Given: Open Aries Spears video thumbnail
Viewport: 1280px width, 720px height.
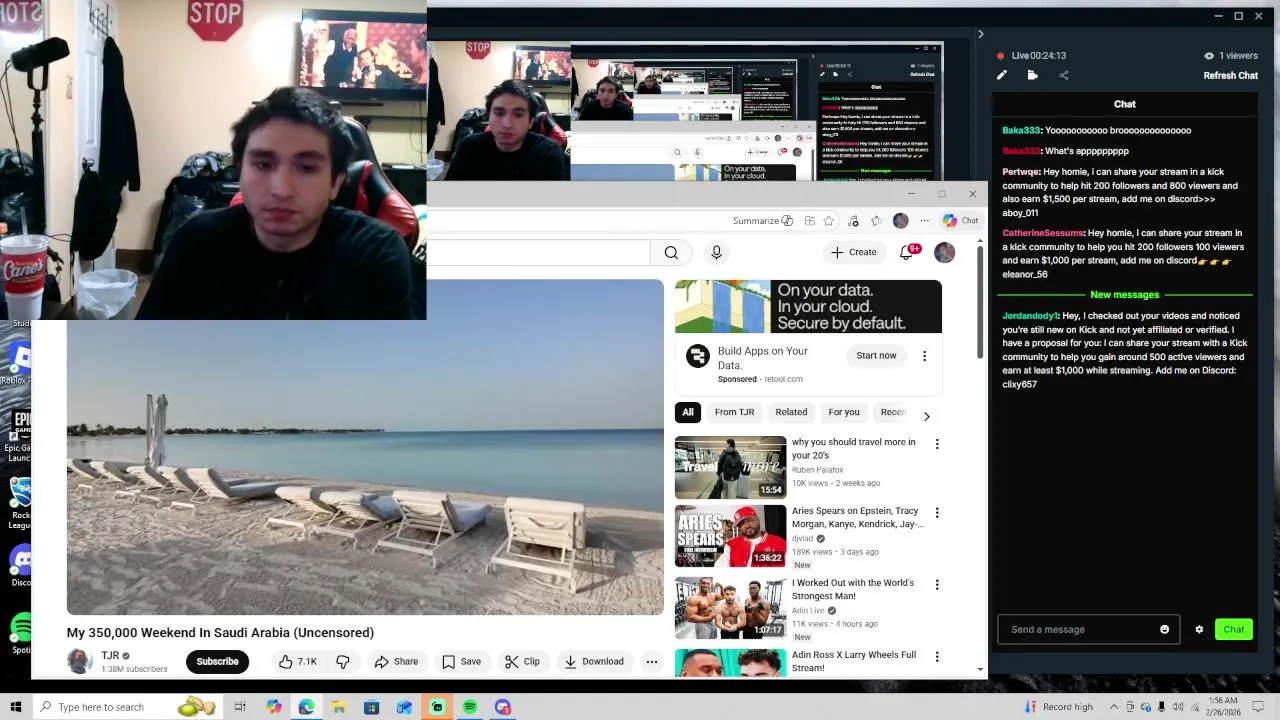Looking at the screenshot, I should pos(730,536).
